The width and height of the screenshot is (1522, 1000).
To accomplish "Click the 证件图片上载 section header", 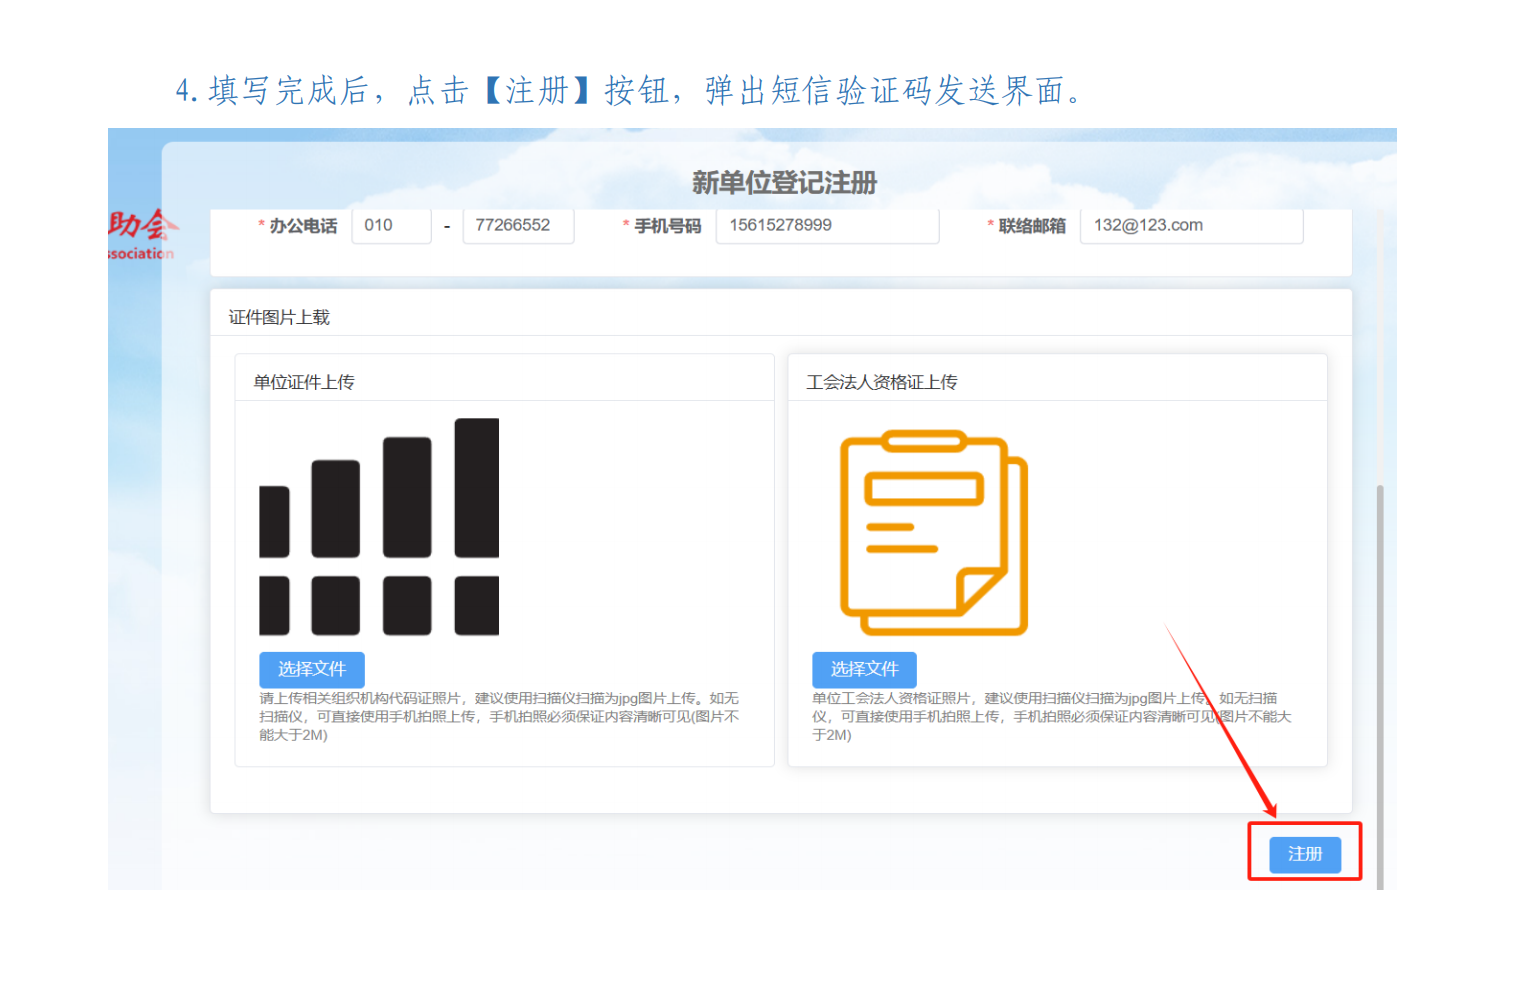I will coord(279,317).
